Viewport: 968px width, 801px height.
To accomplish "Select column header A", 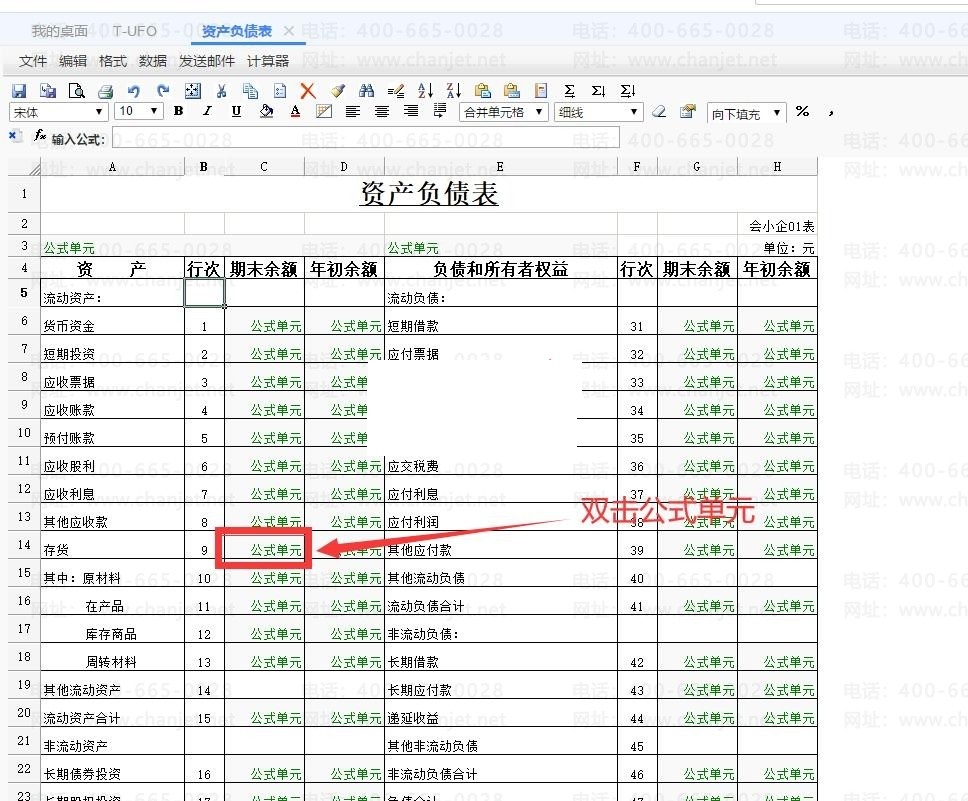I will [112, 167].
